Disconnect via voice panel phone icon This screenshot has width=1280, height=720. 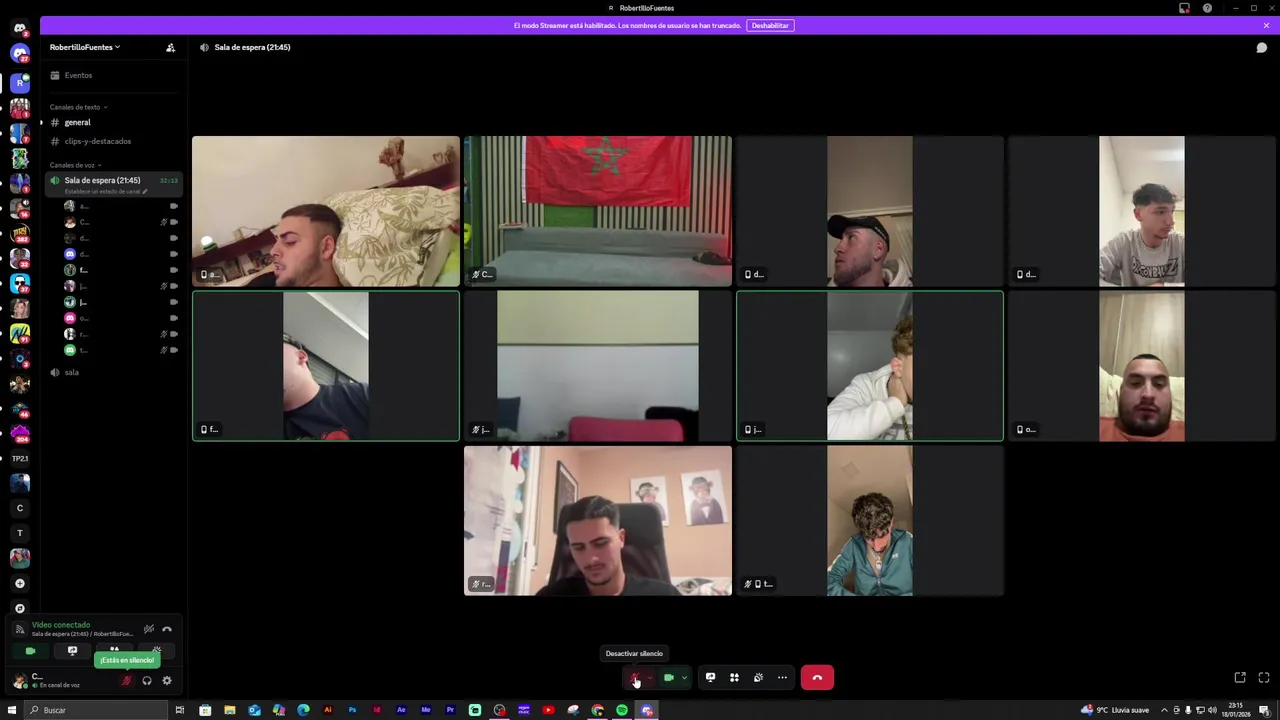pyautogui.click(x=167, y=629)
